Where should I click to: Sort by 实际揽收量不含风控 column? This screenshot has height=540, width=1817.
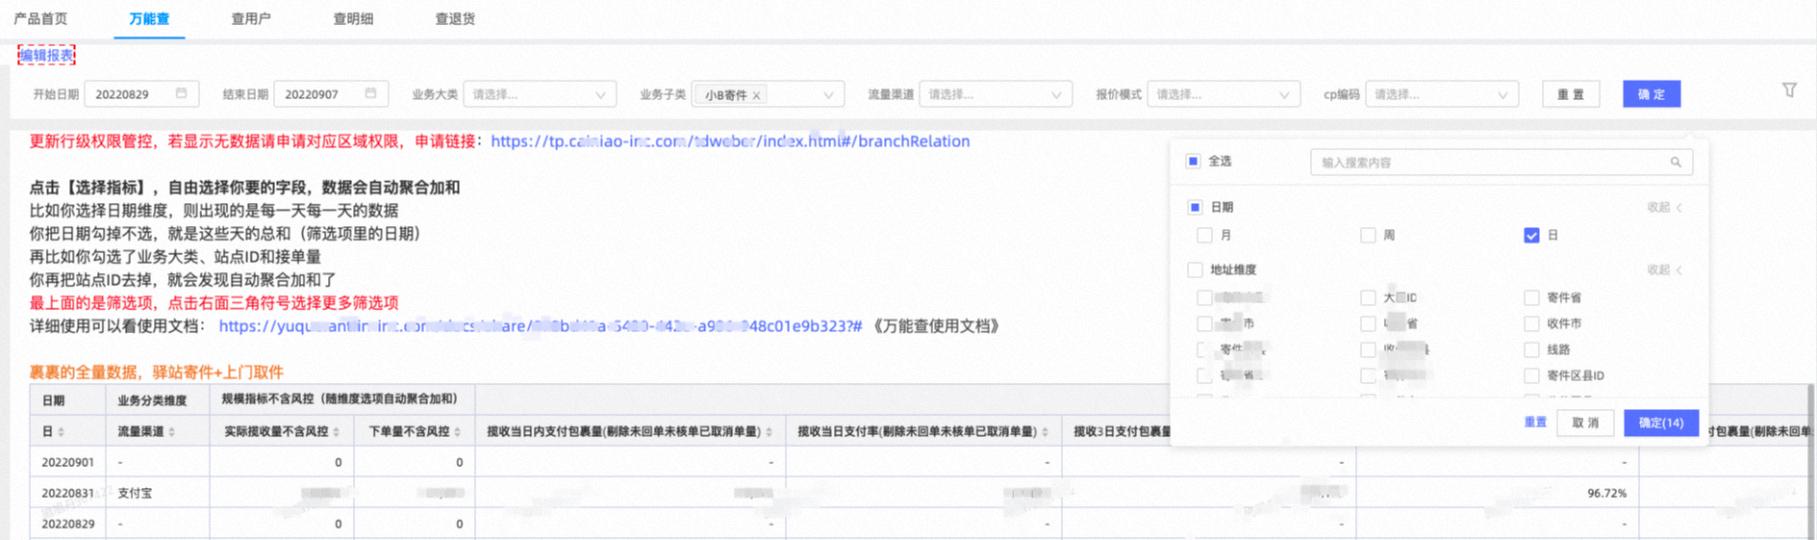(337, 432)
